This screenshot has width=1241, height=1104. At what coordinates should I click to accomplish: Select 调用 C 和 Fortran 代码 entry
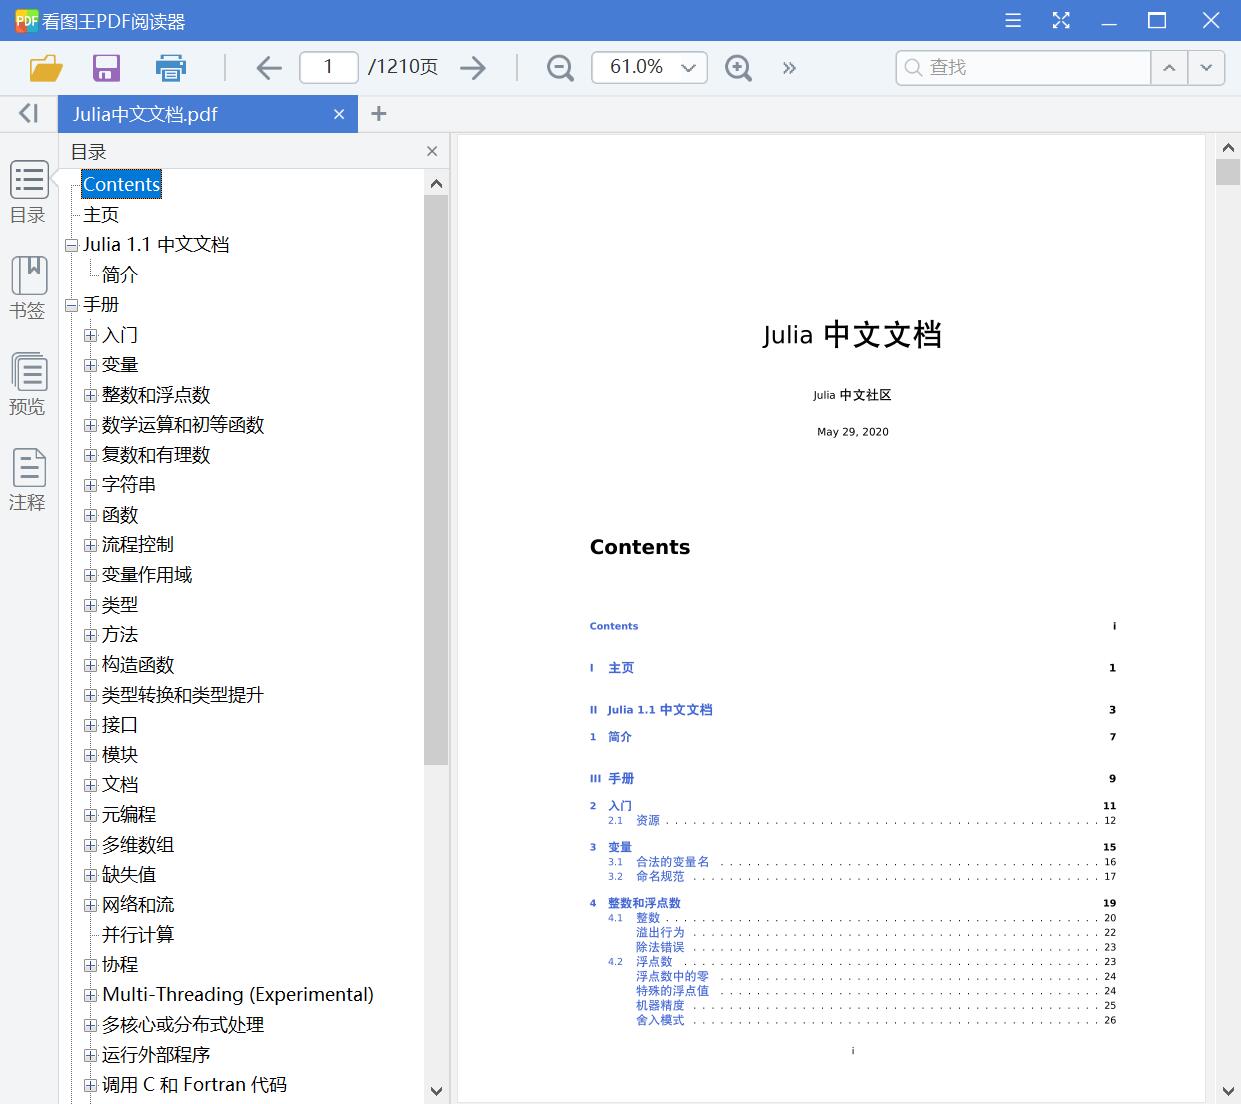point(194,1084)
